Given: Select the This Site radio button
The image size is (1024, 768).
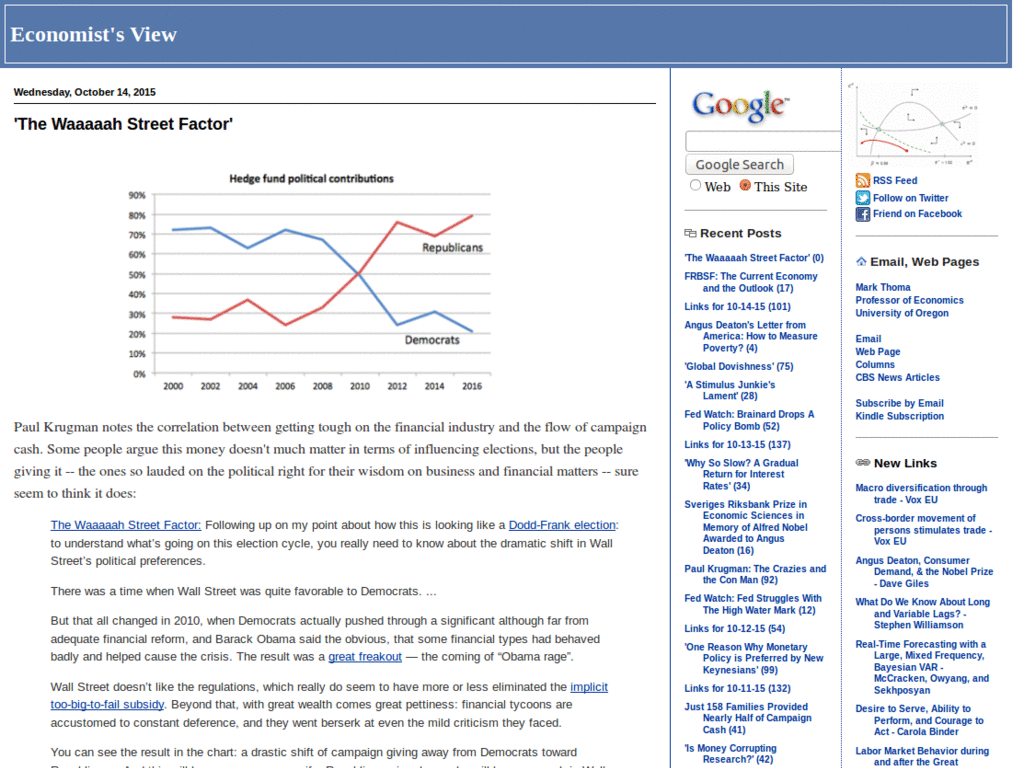Looking at the screenshot, I should (x=745, y=186).
